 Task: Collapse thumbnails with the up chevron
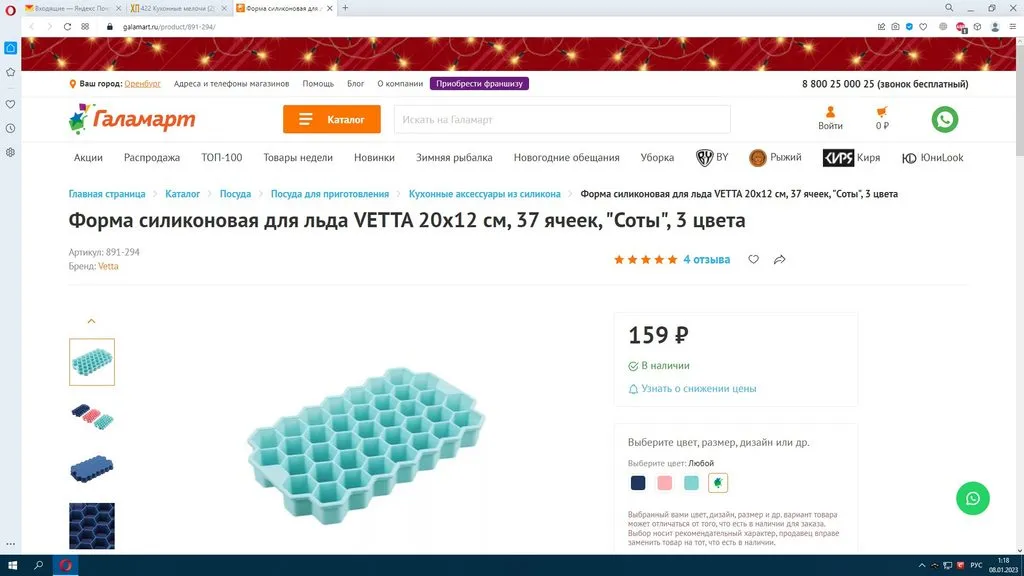91,321
